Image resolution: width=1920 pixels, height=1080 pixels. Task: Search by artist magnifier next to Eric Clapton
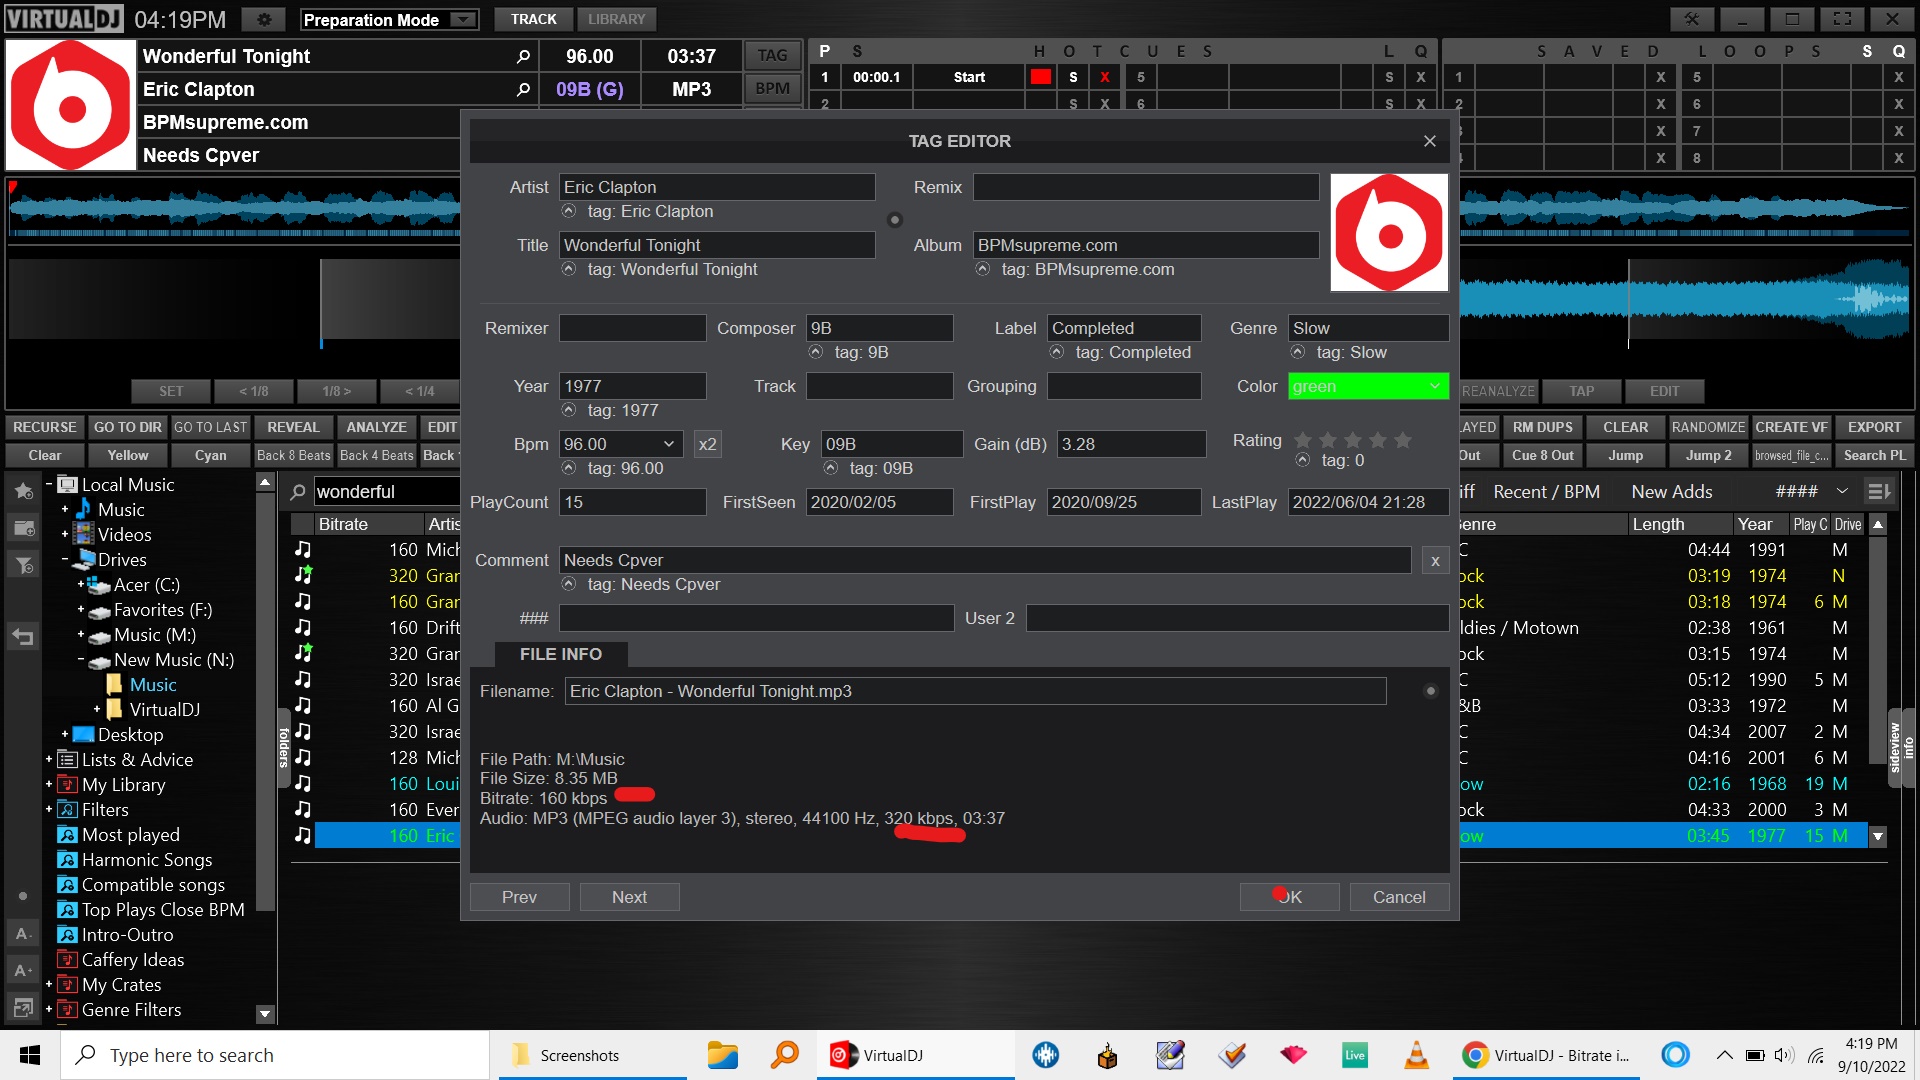(x=523, y=90)
